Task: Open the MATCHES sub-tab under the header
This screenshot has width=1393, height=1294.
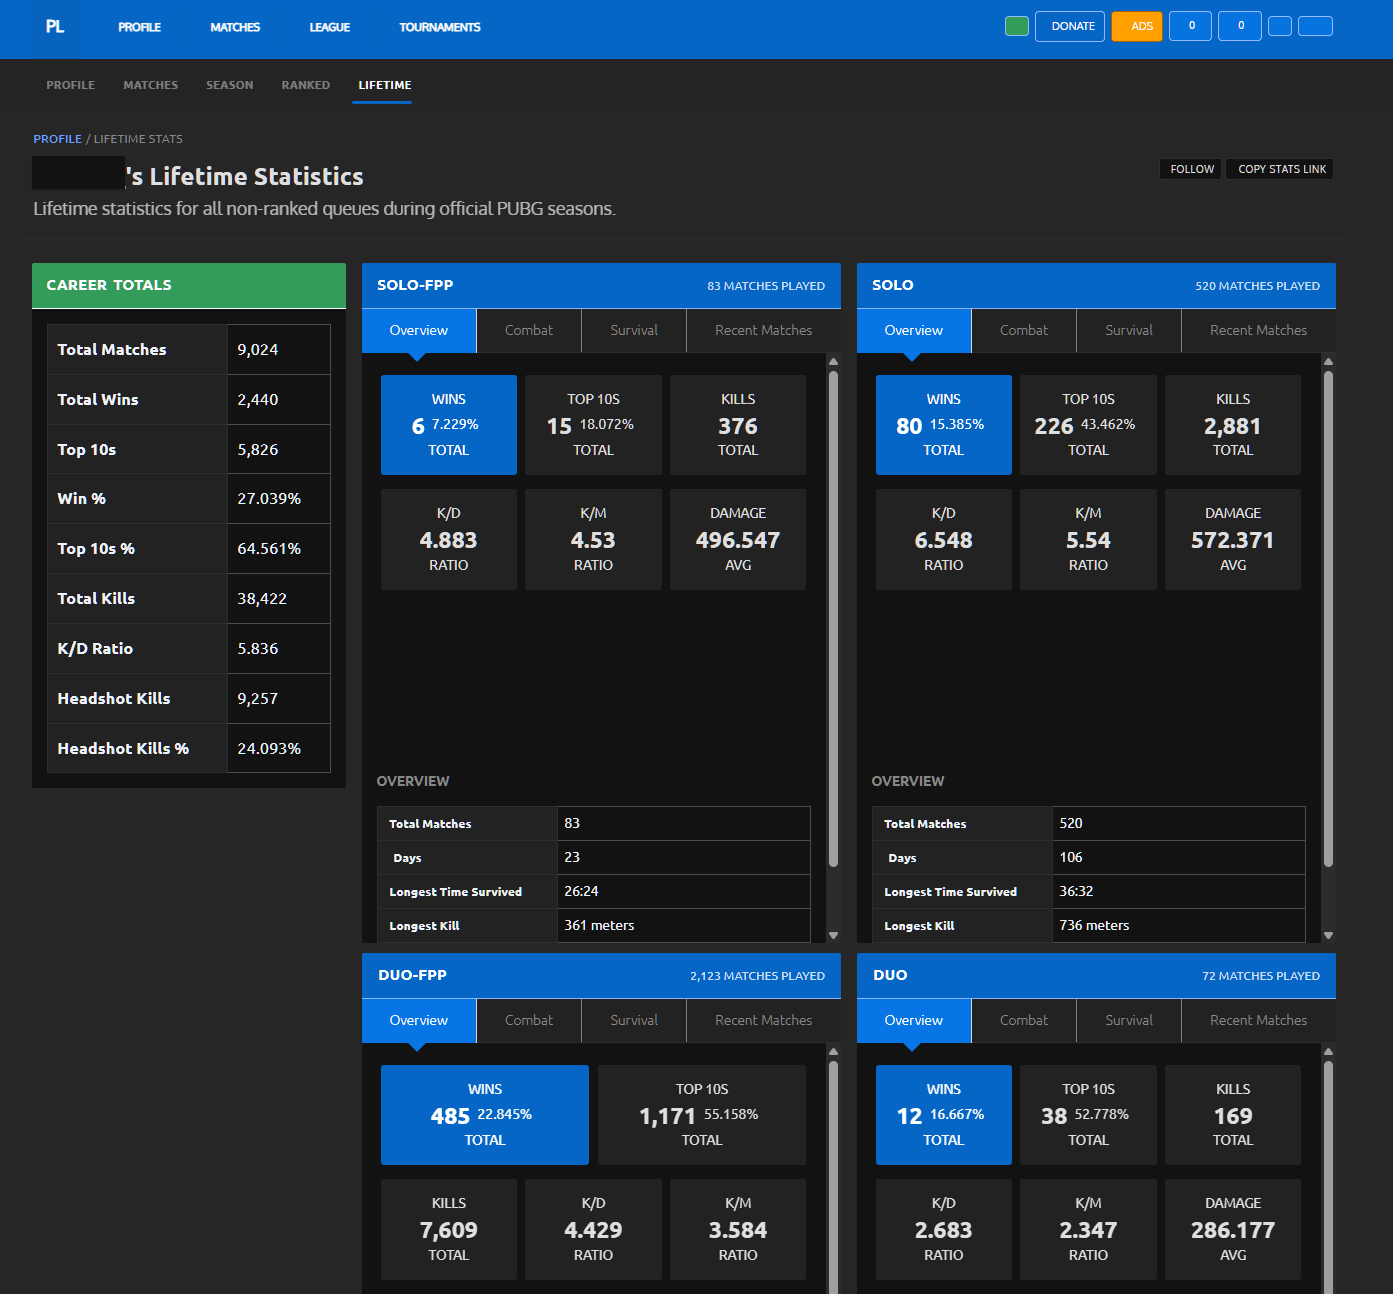Action: tap(151, 85)
